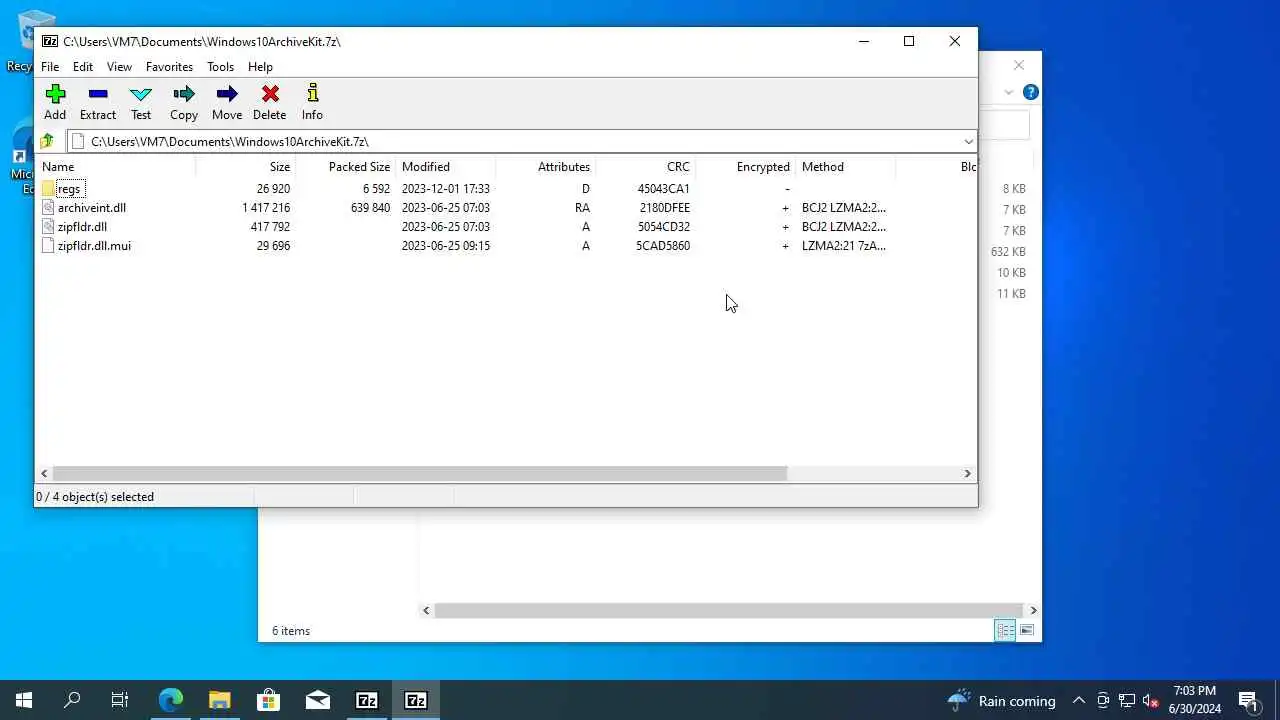The width and height of the screenshot is (1280, 720).
Task: Open Windows Start menu
Action: [x=24, y=700]
